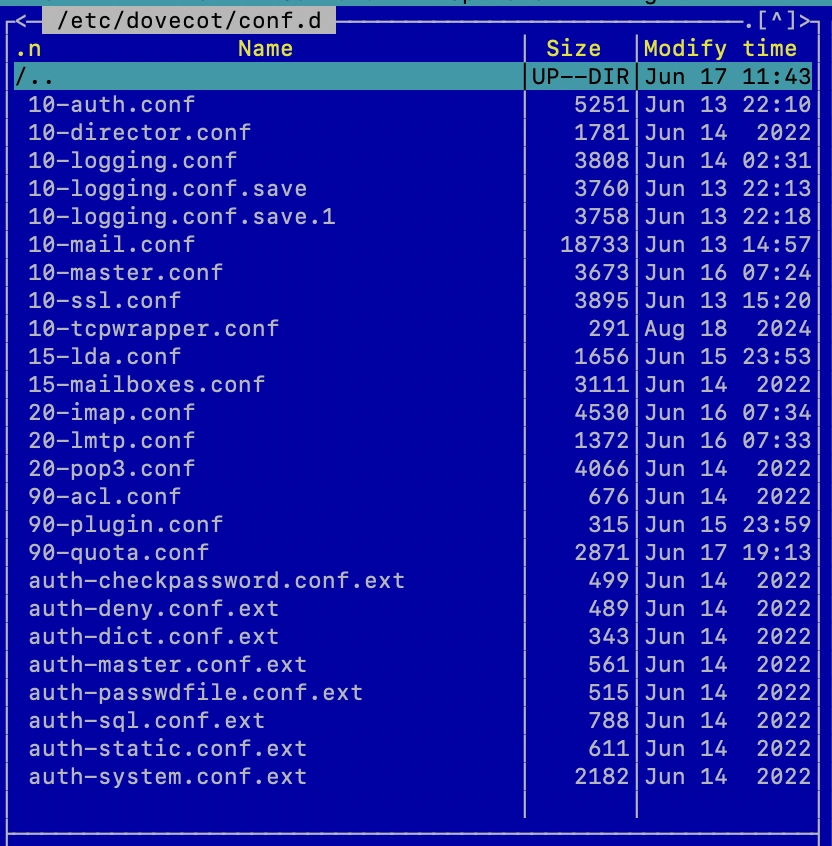The width and height of the screenshot is (832, 846).
Task: Highlight the 10-mail.conf file
Action: (111, 244)
